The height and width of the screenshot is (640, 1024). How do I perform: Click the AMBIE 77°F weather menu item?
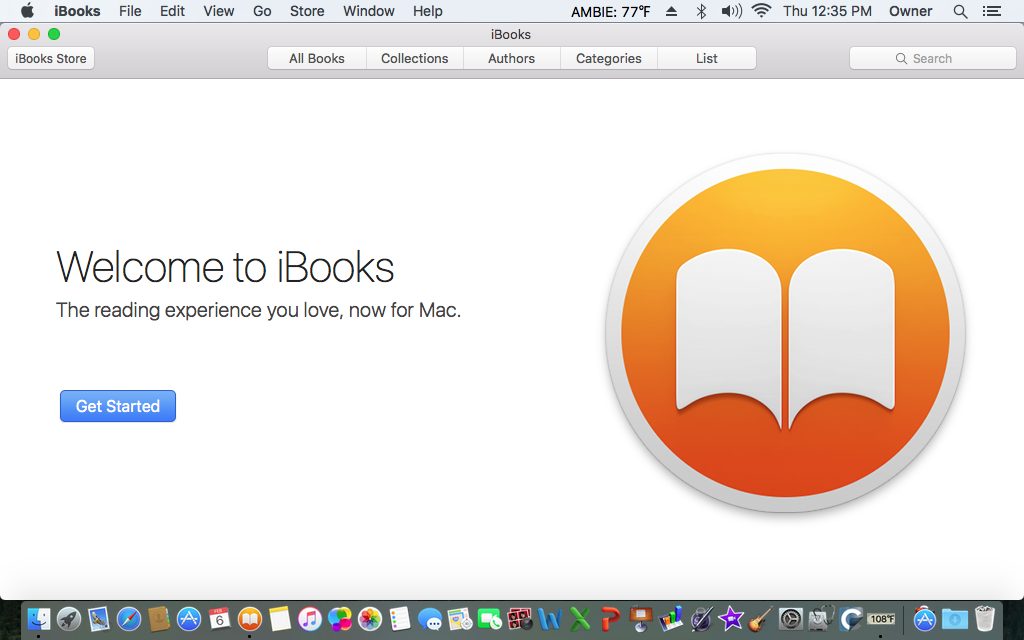coord(611,11)
